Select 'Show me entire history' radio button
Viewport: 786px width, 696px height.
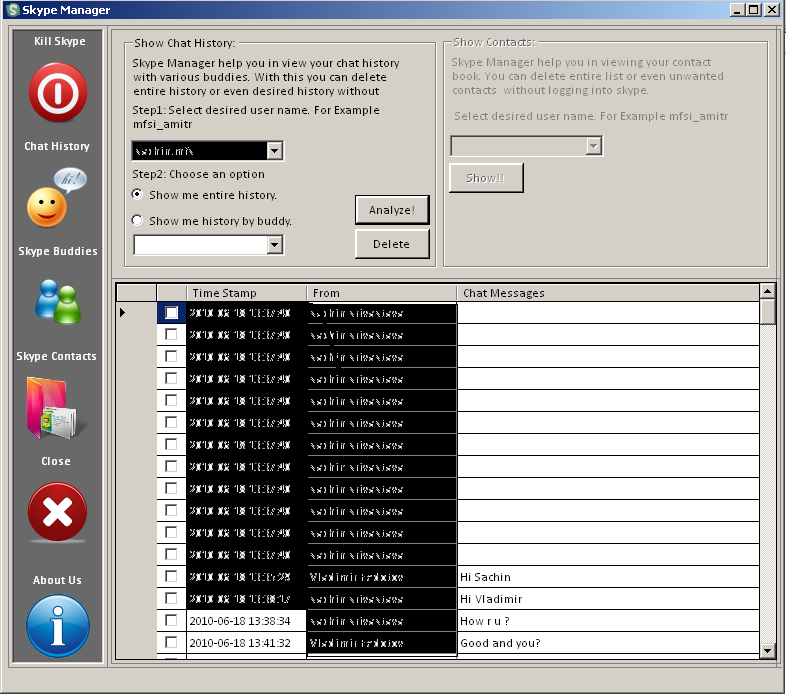point(137,195)
